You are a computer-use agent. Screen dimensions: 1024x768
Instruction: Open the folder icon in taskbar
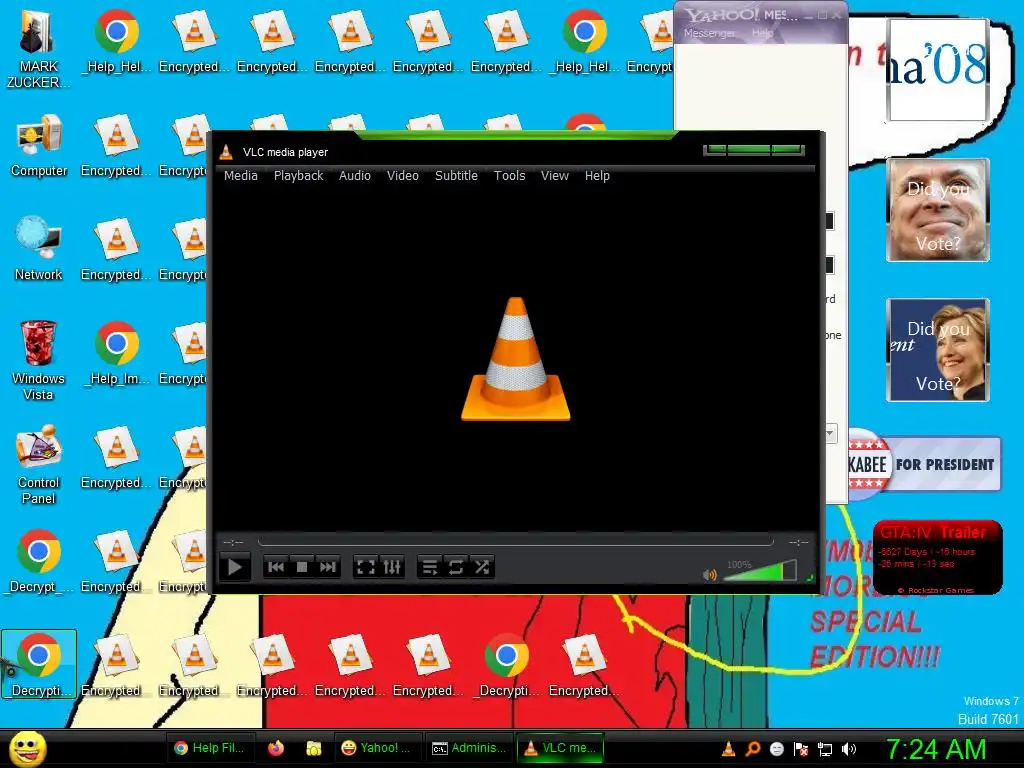point(313,748)
